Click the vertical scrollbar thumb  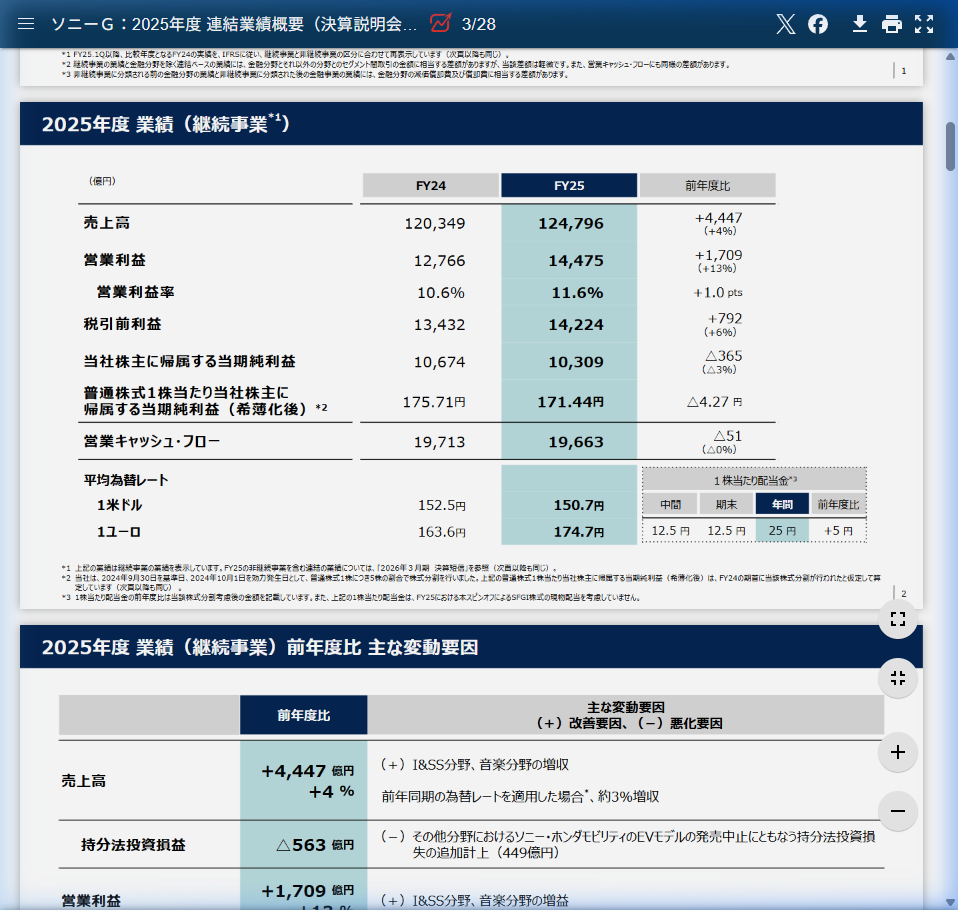(950, 147)
